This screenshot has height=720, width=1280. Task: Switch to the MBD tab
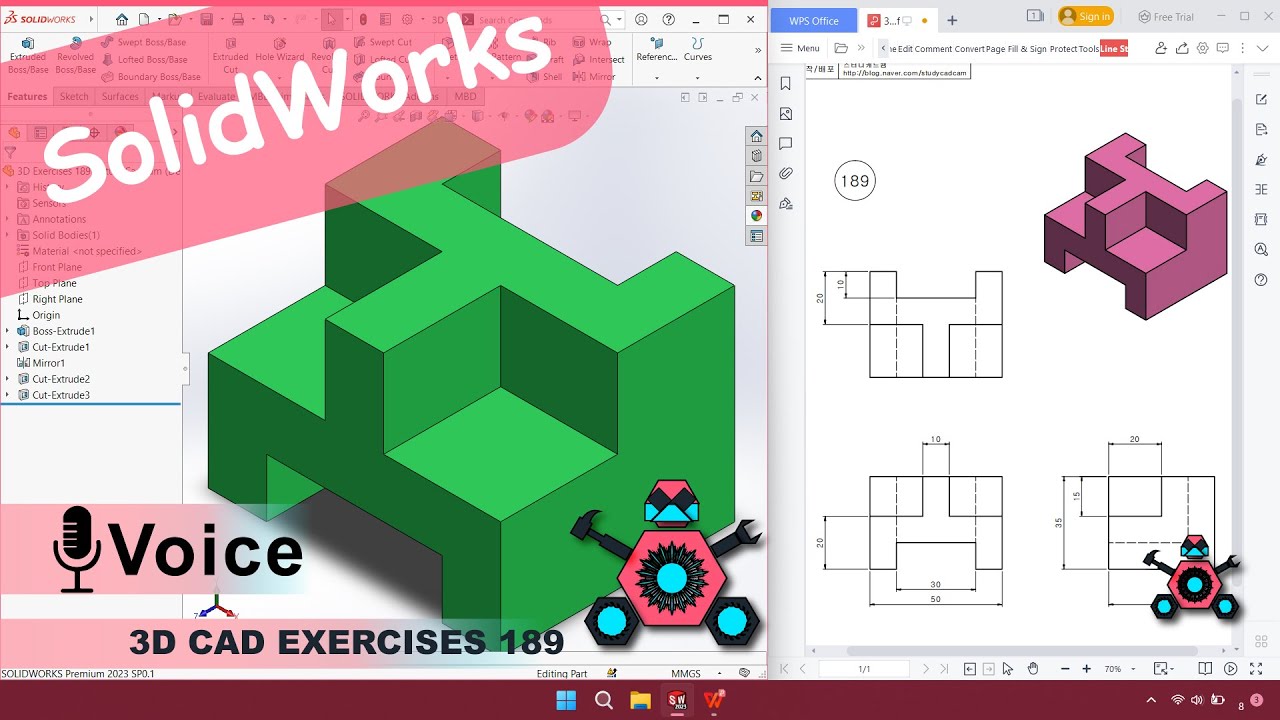coord(466,97)
